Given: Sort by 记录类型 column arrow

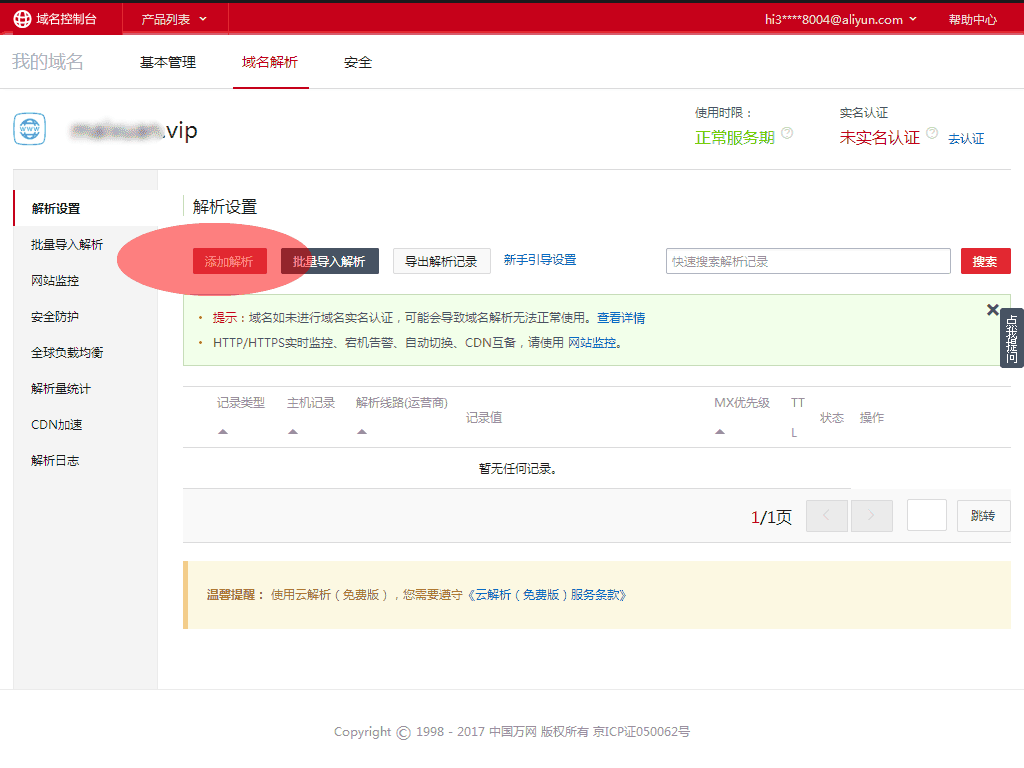Looking at the screenshot, I should [x=223, y=432].
